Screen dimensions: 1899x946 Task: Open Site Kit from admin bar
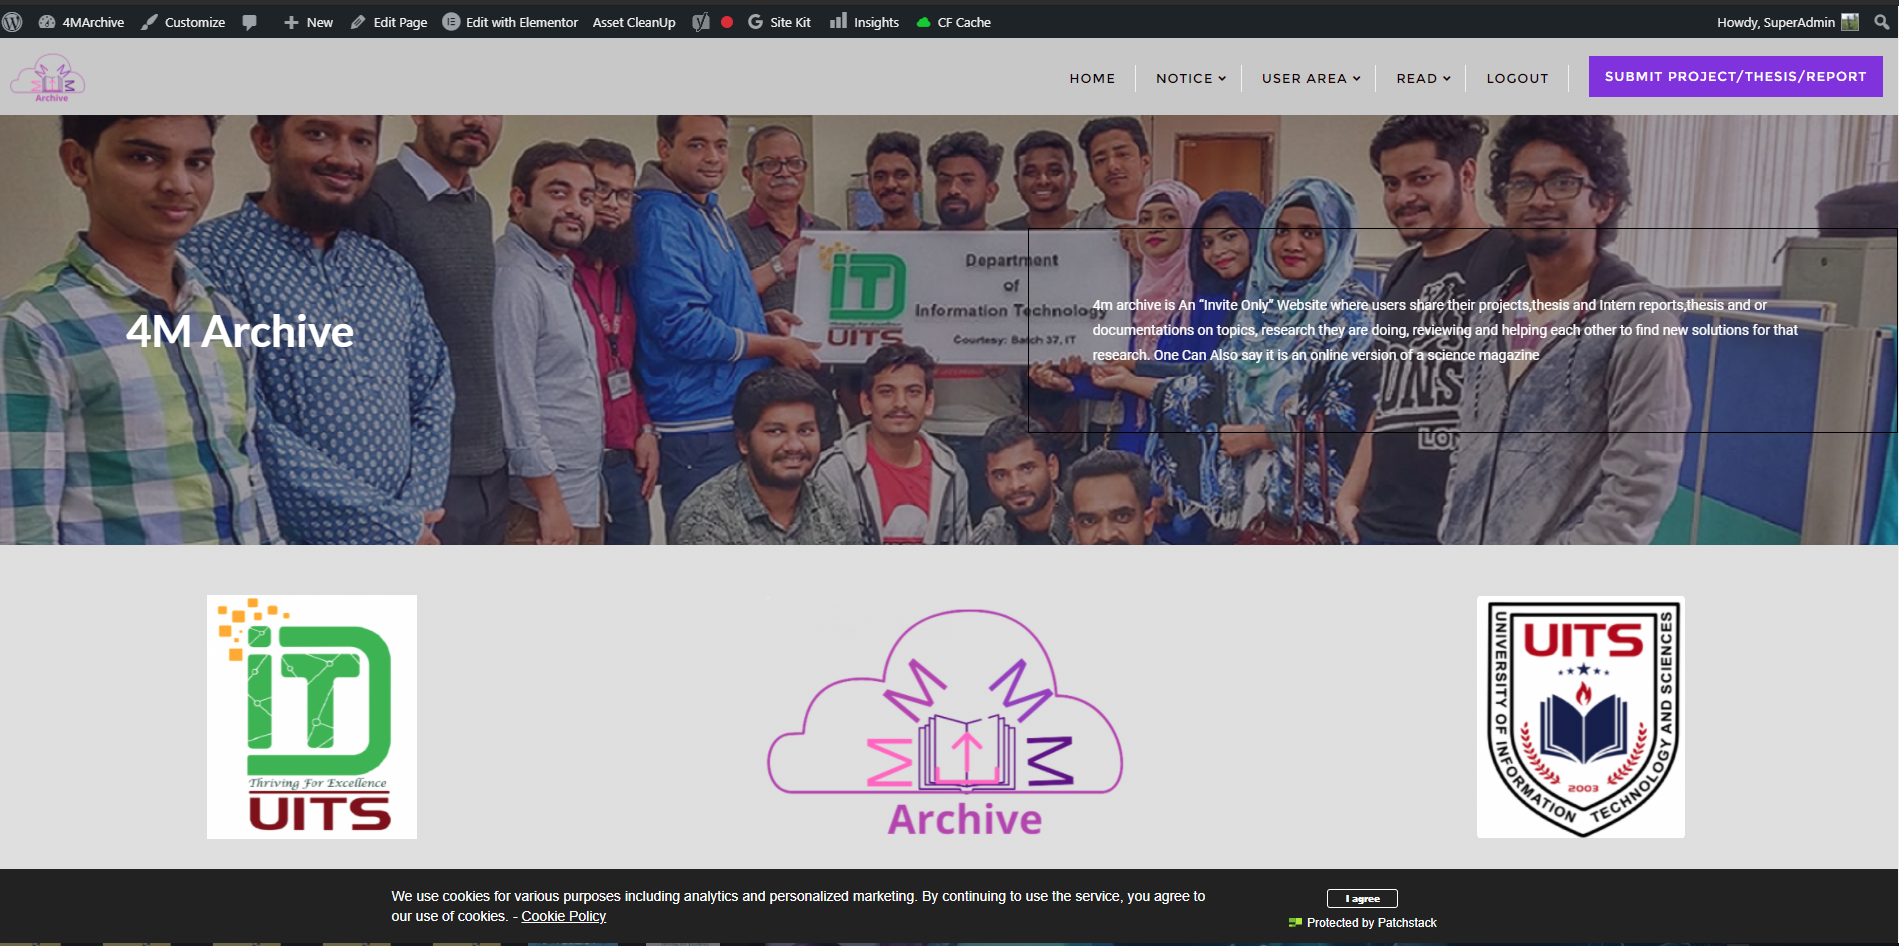click(x=779, y=22)
